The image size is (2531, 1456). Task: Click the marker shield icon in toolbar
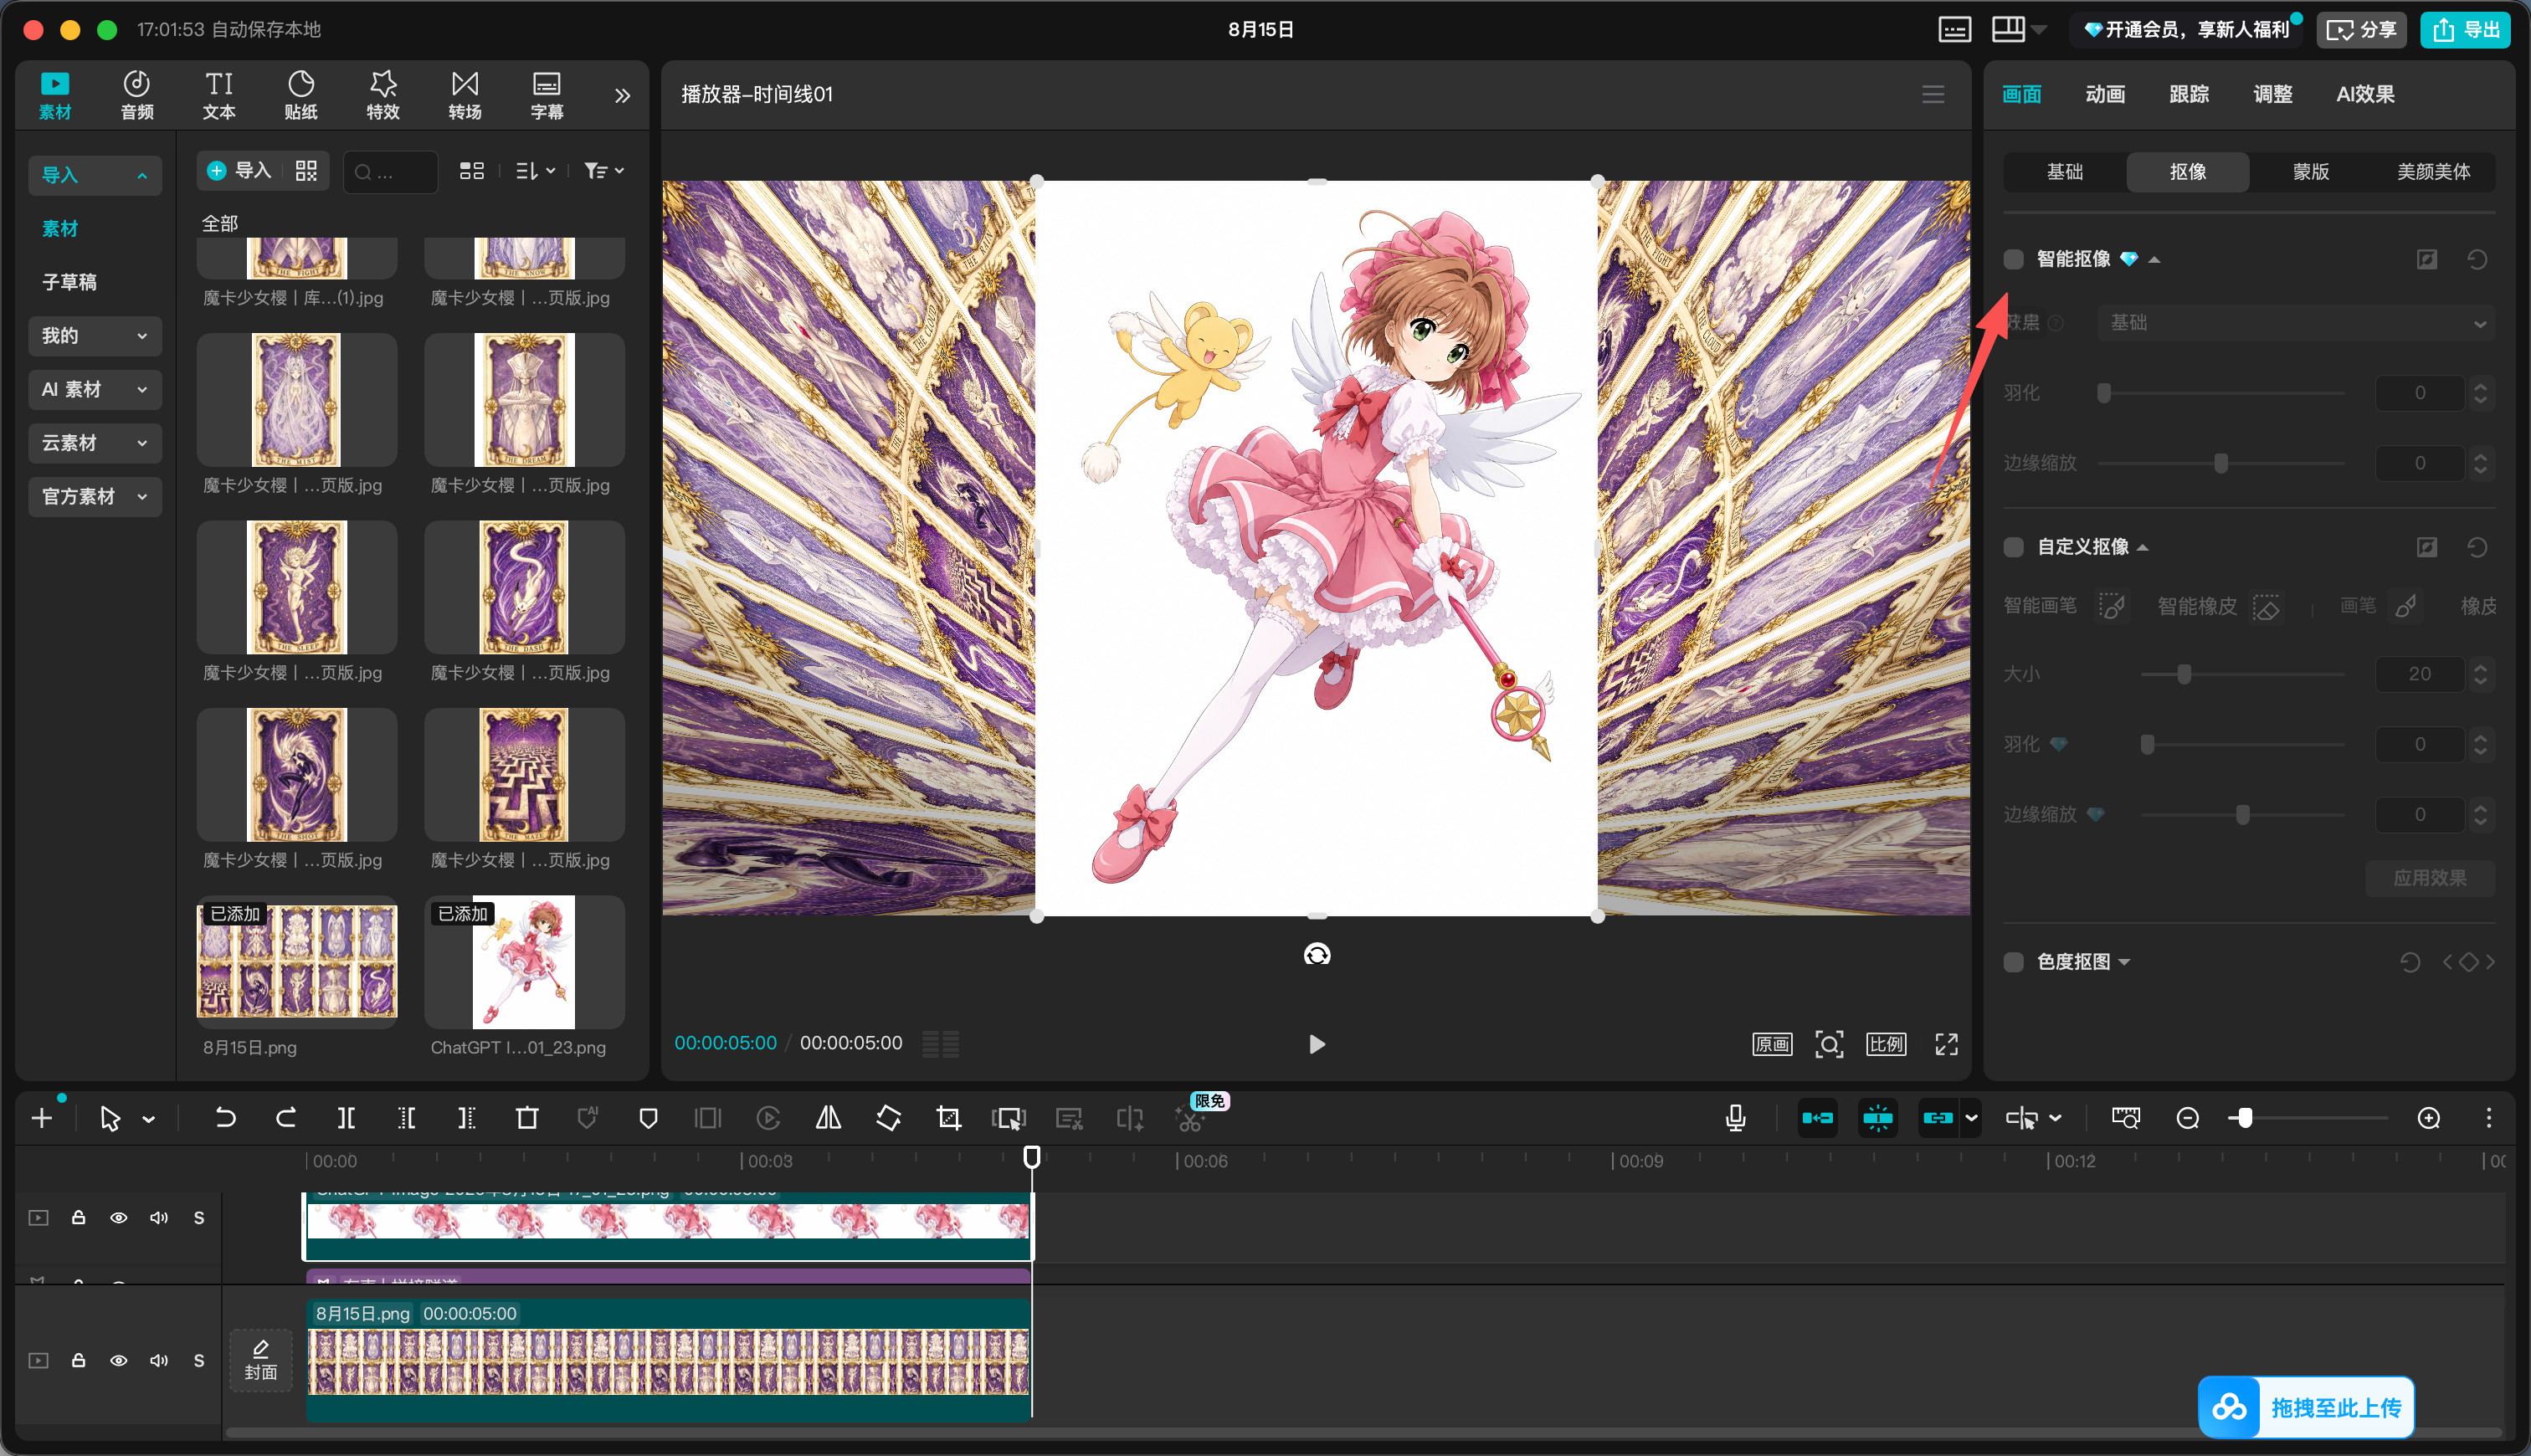648,1118
